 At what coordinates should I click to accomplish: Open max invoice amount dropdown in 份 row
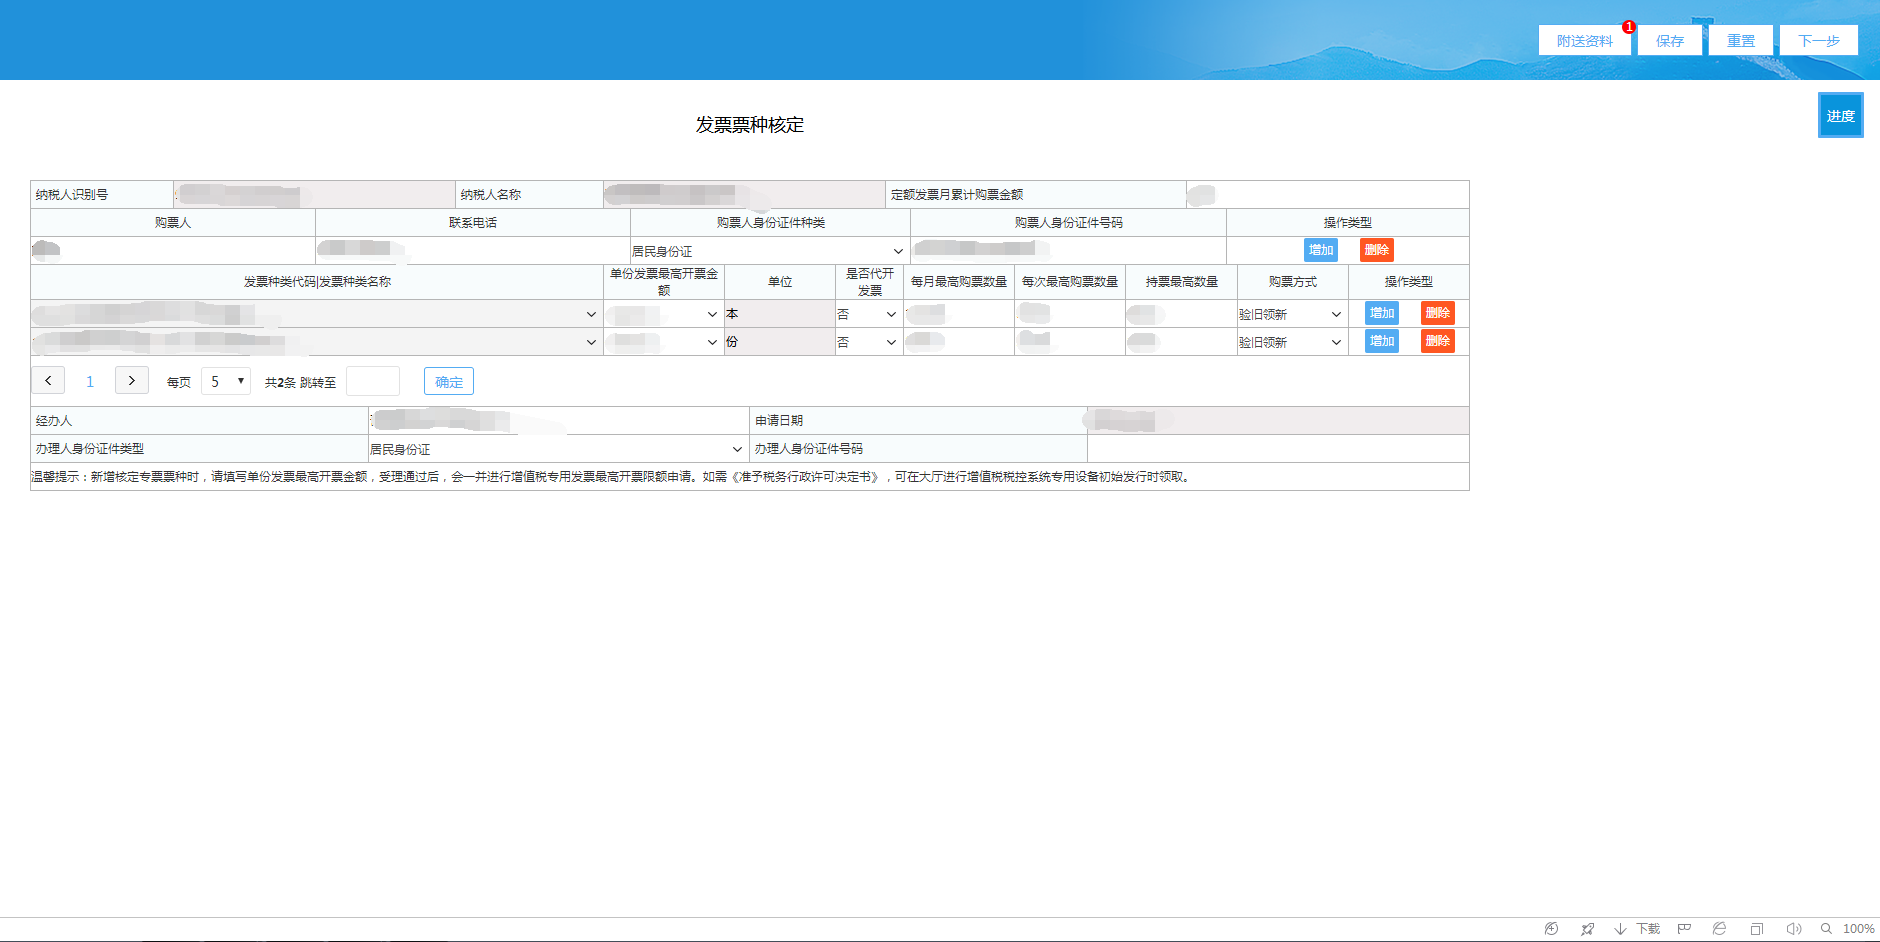pos(663,342)
